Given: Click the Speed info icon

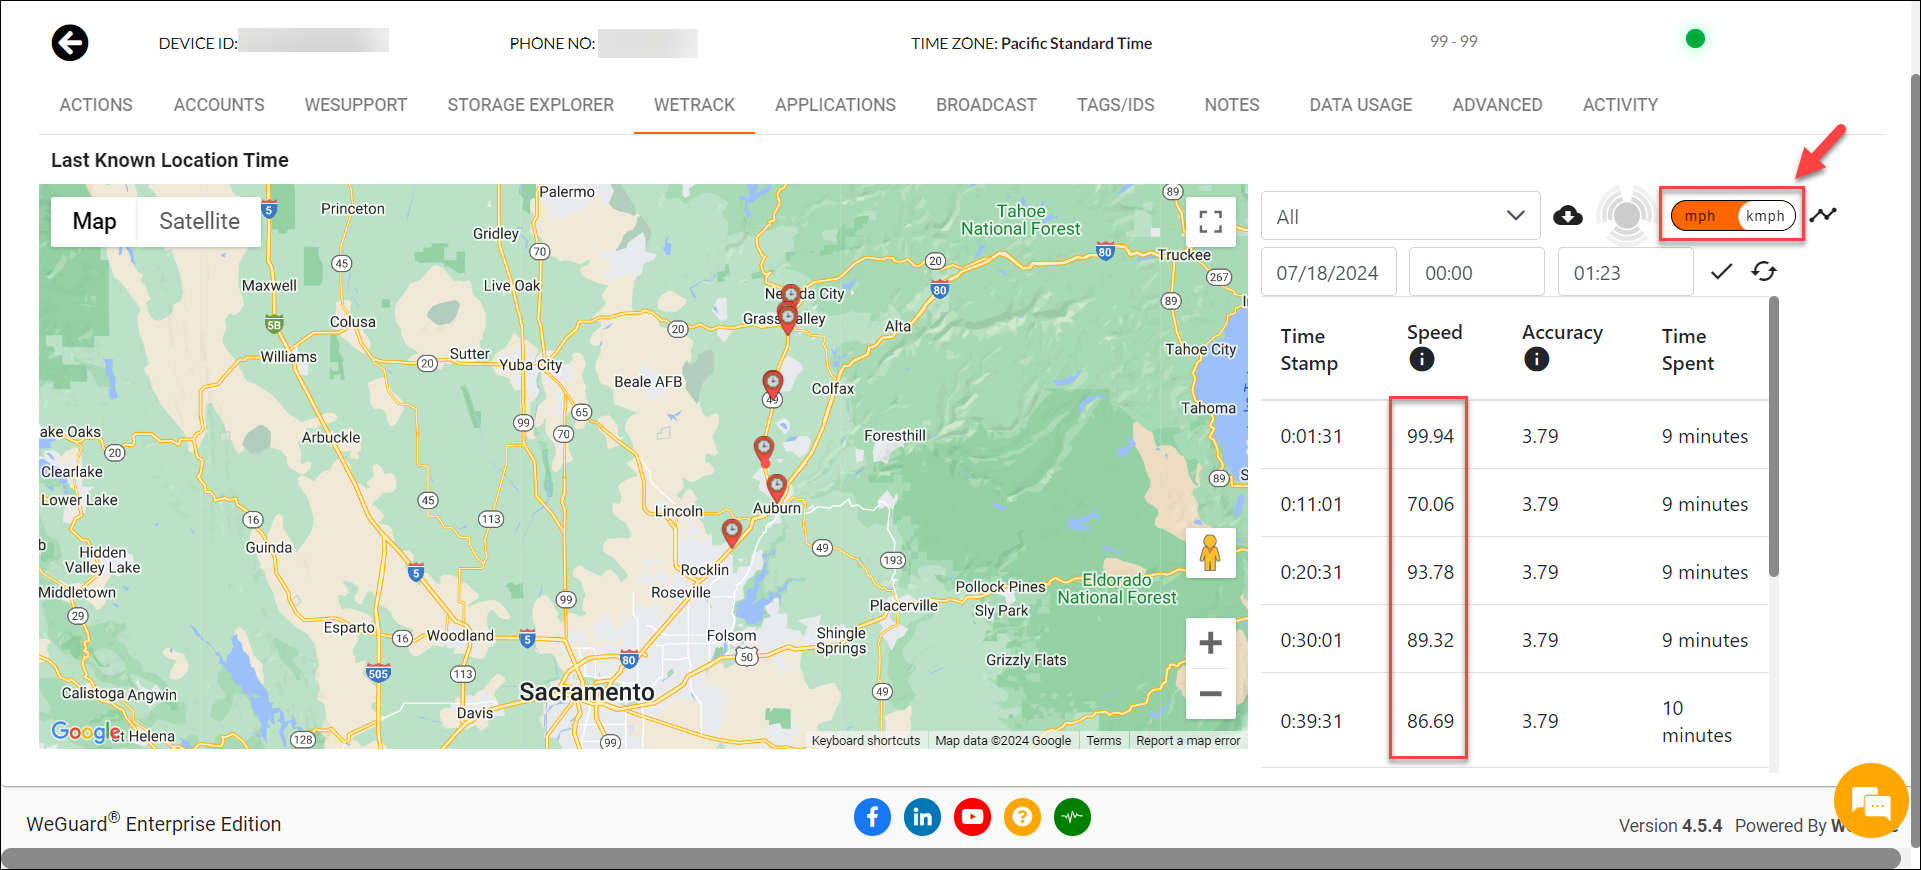Looking at the screenshot, I should (x=1421, y=359).
